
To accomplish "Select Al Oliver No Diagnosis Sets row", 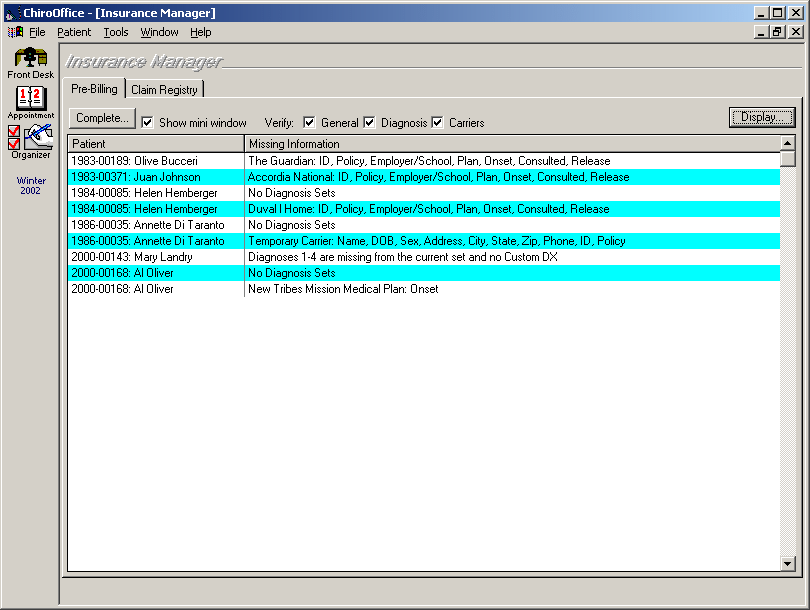I will tap(424, 273).
